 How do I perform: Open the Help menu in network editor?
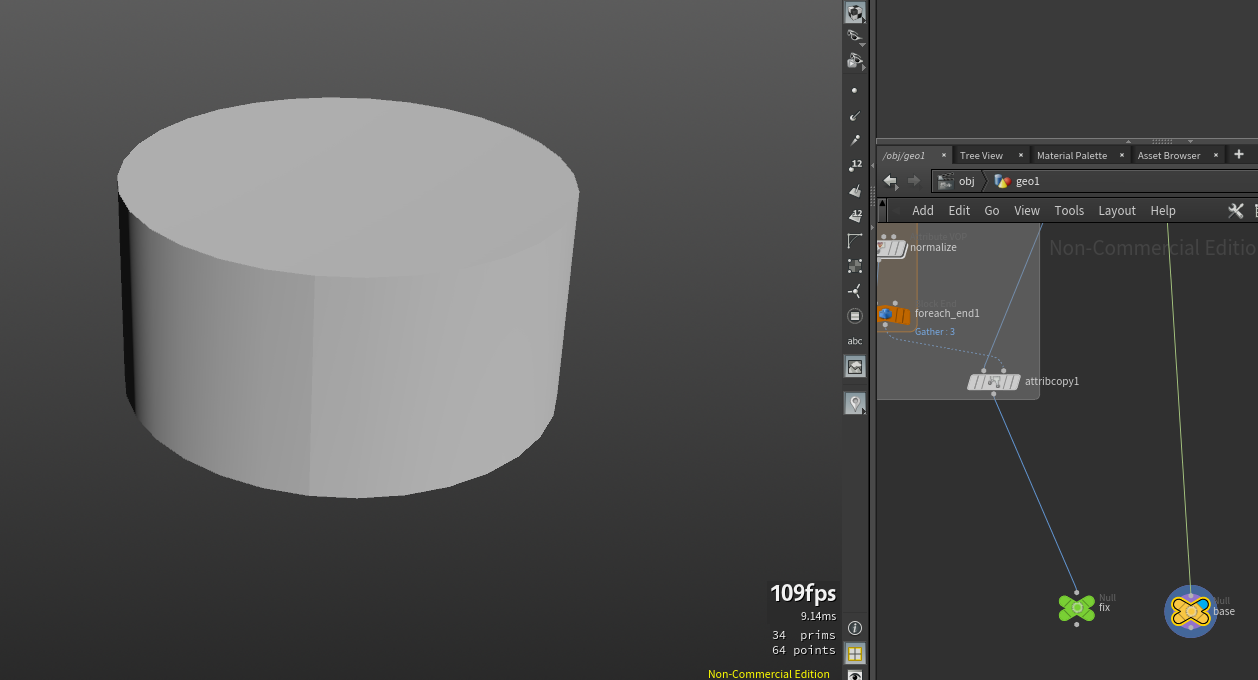click(x=1163, y=210)
